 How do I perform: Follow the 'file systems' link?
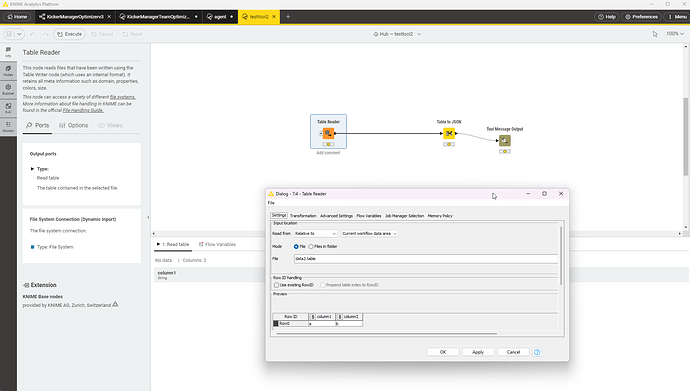coord(122,97)
